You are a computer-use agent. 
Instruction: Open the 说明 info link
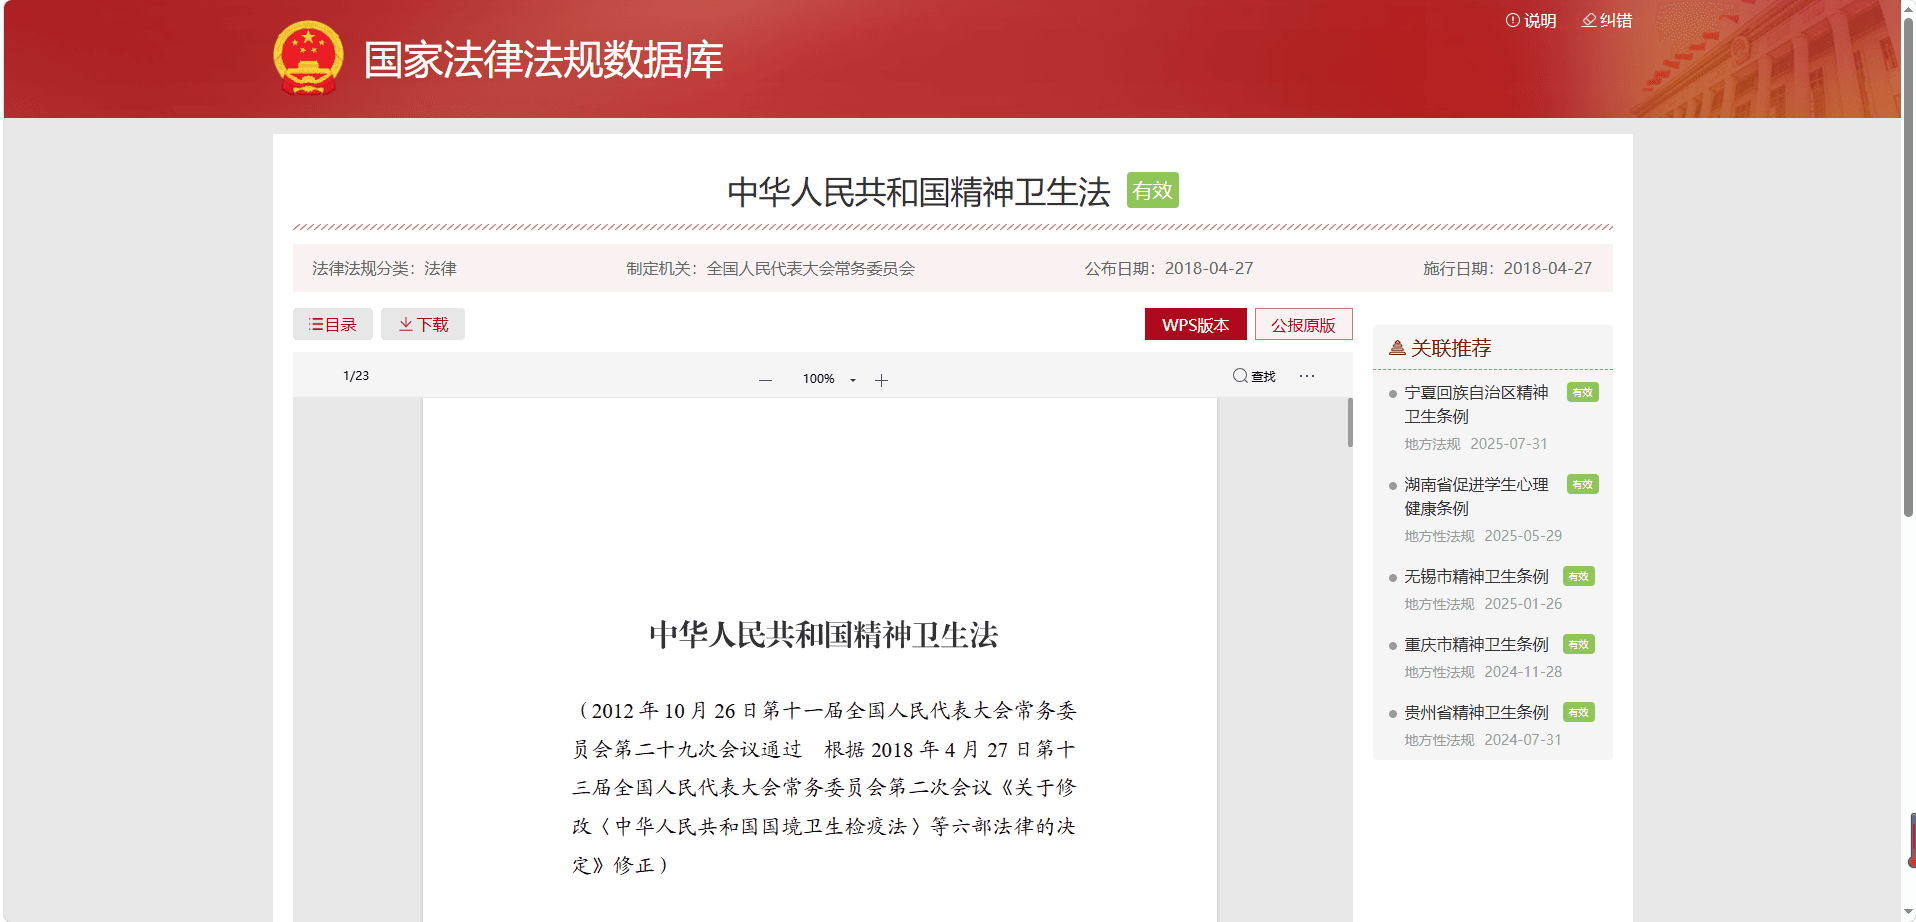(x=1531, y=20)
